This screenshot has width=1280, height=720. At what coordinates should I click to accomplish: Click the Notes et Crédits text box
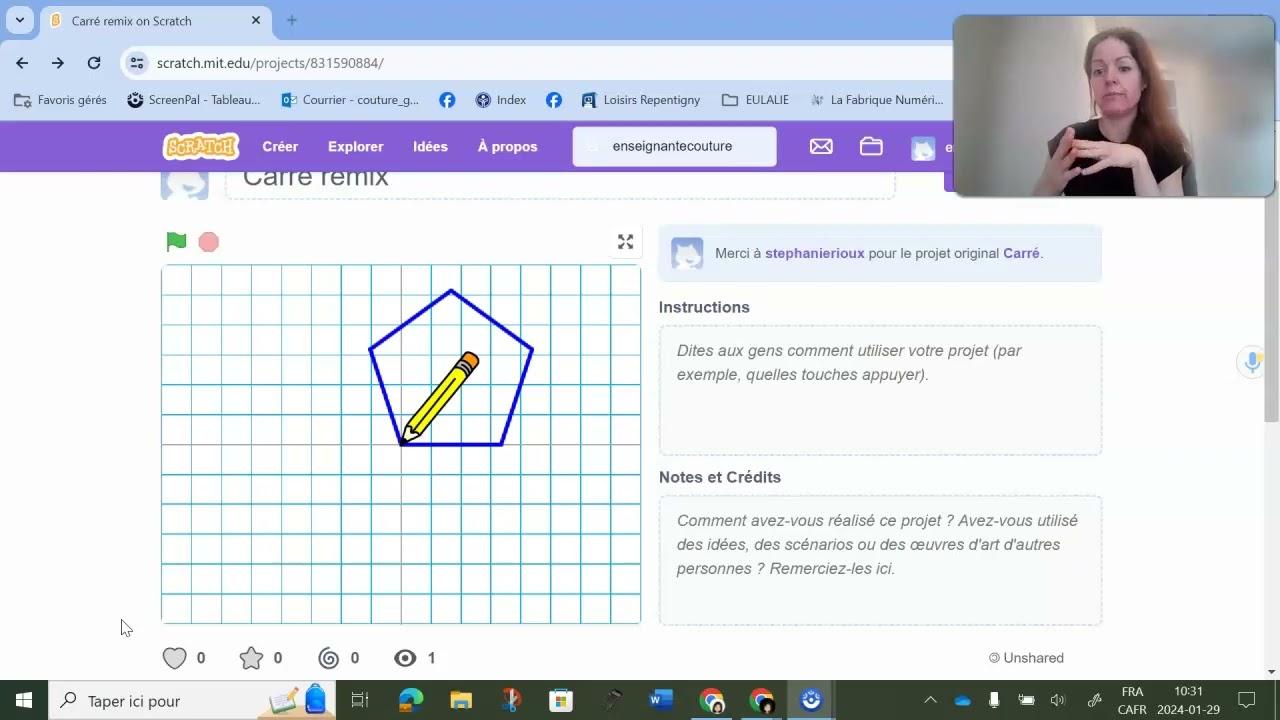[x=880, y=560]
